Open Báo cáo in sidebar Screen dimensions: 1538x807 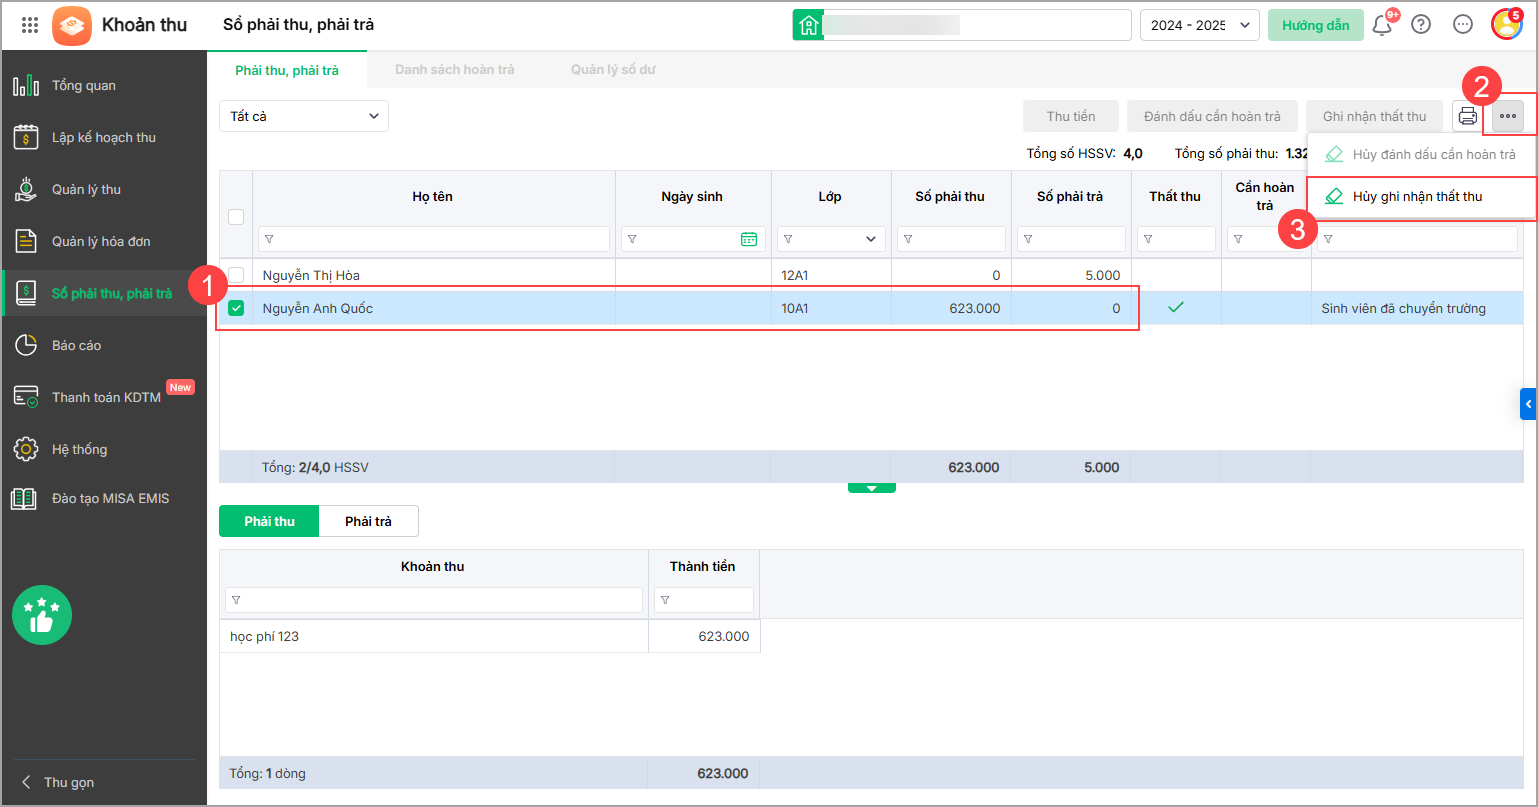coord(104,346)
